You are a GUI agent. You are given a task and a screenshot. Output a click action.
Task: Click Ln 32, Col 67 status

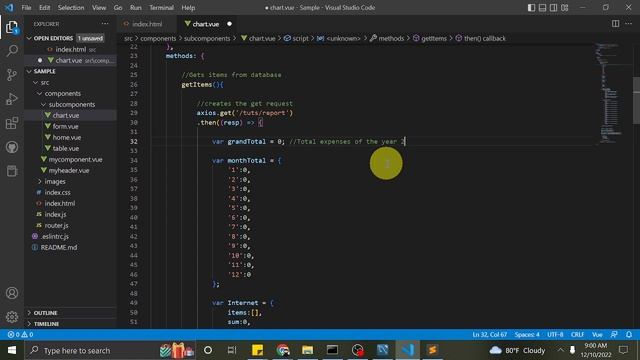tap(489, 334)
